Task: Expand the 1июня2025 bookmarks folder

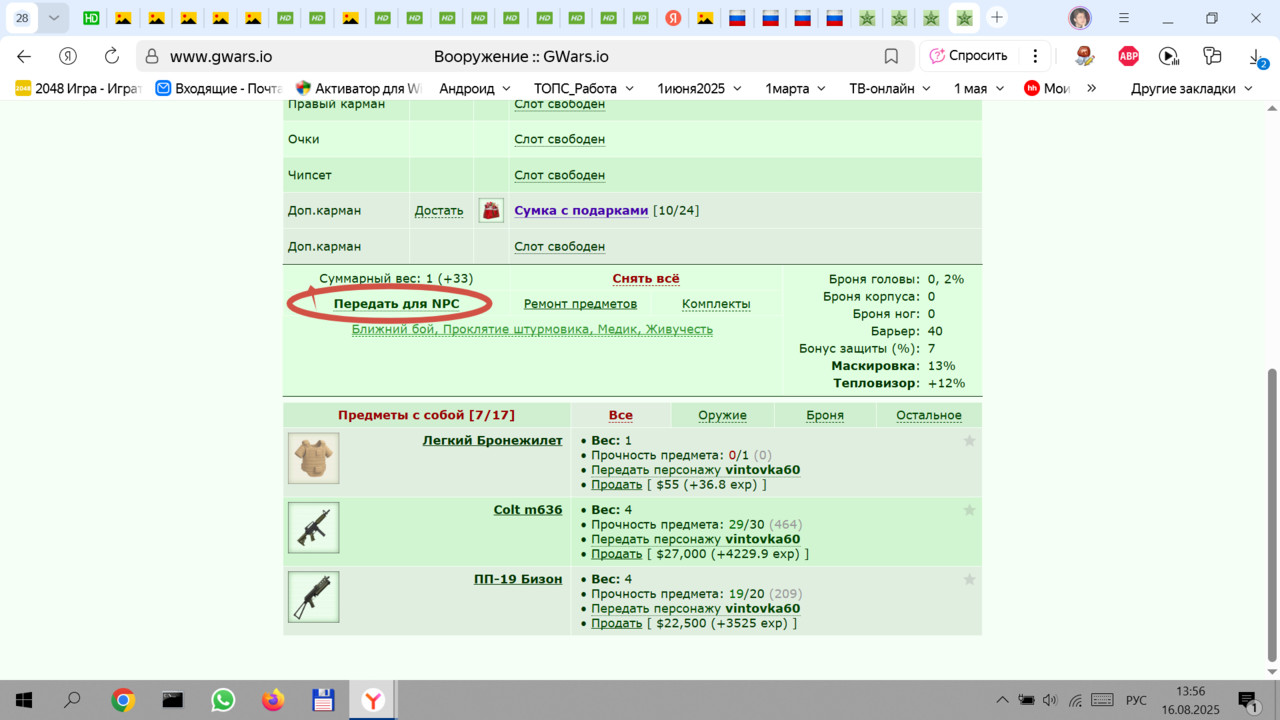Action: click(x=699, y=88)
